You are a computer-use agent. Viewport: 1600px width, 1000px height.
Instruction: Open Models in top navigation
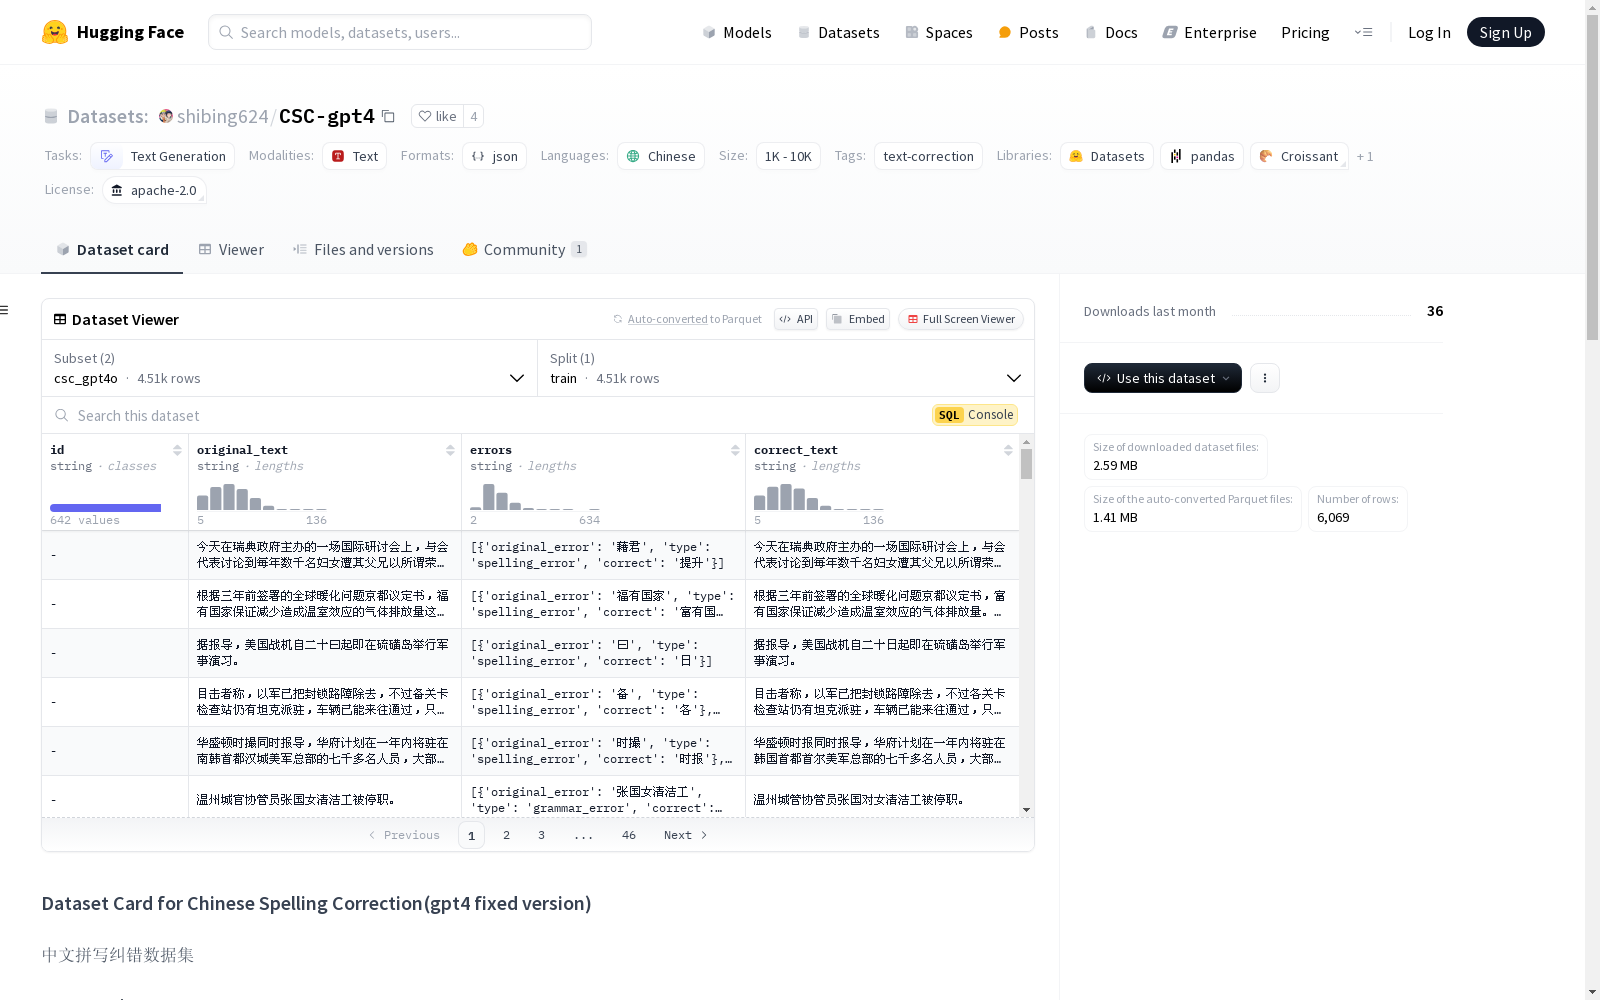coord(737,32)
